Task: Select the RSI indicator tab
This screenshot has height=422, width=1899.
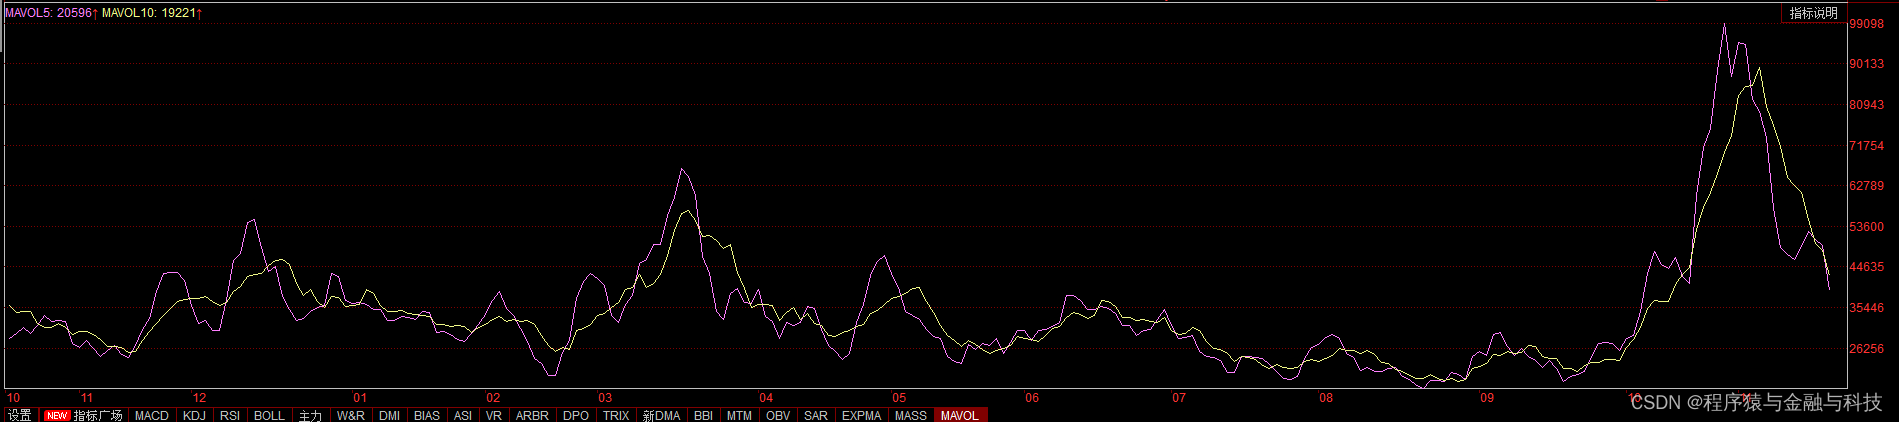Action: pyautogui.click(x=230, y=415)
